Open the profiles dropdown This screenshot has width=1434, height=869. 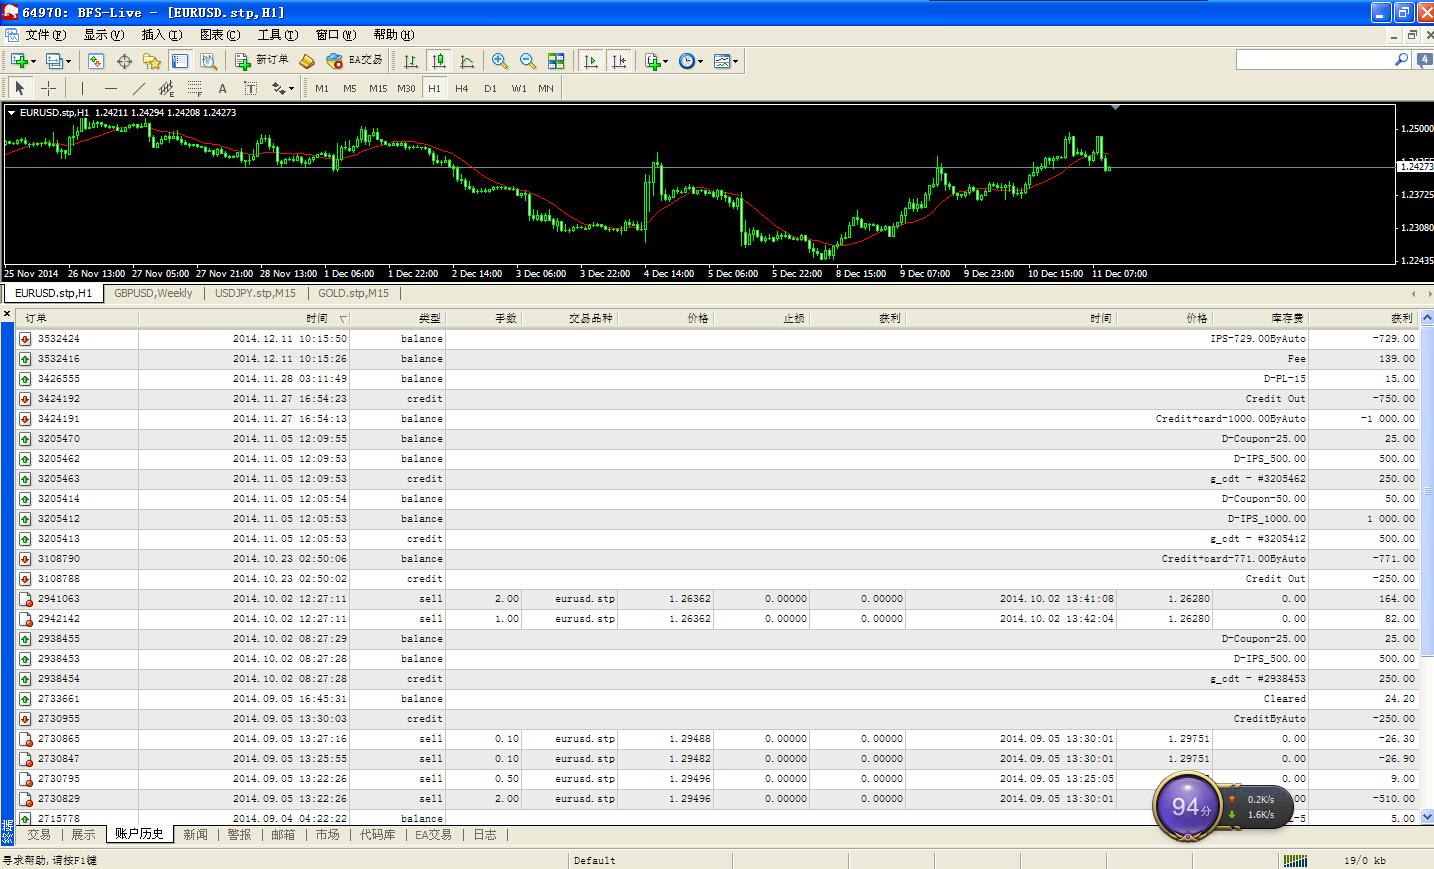coord(59,61)
